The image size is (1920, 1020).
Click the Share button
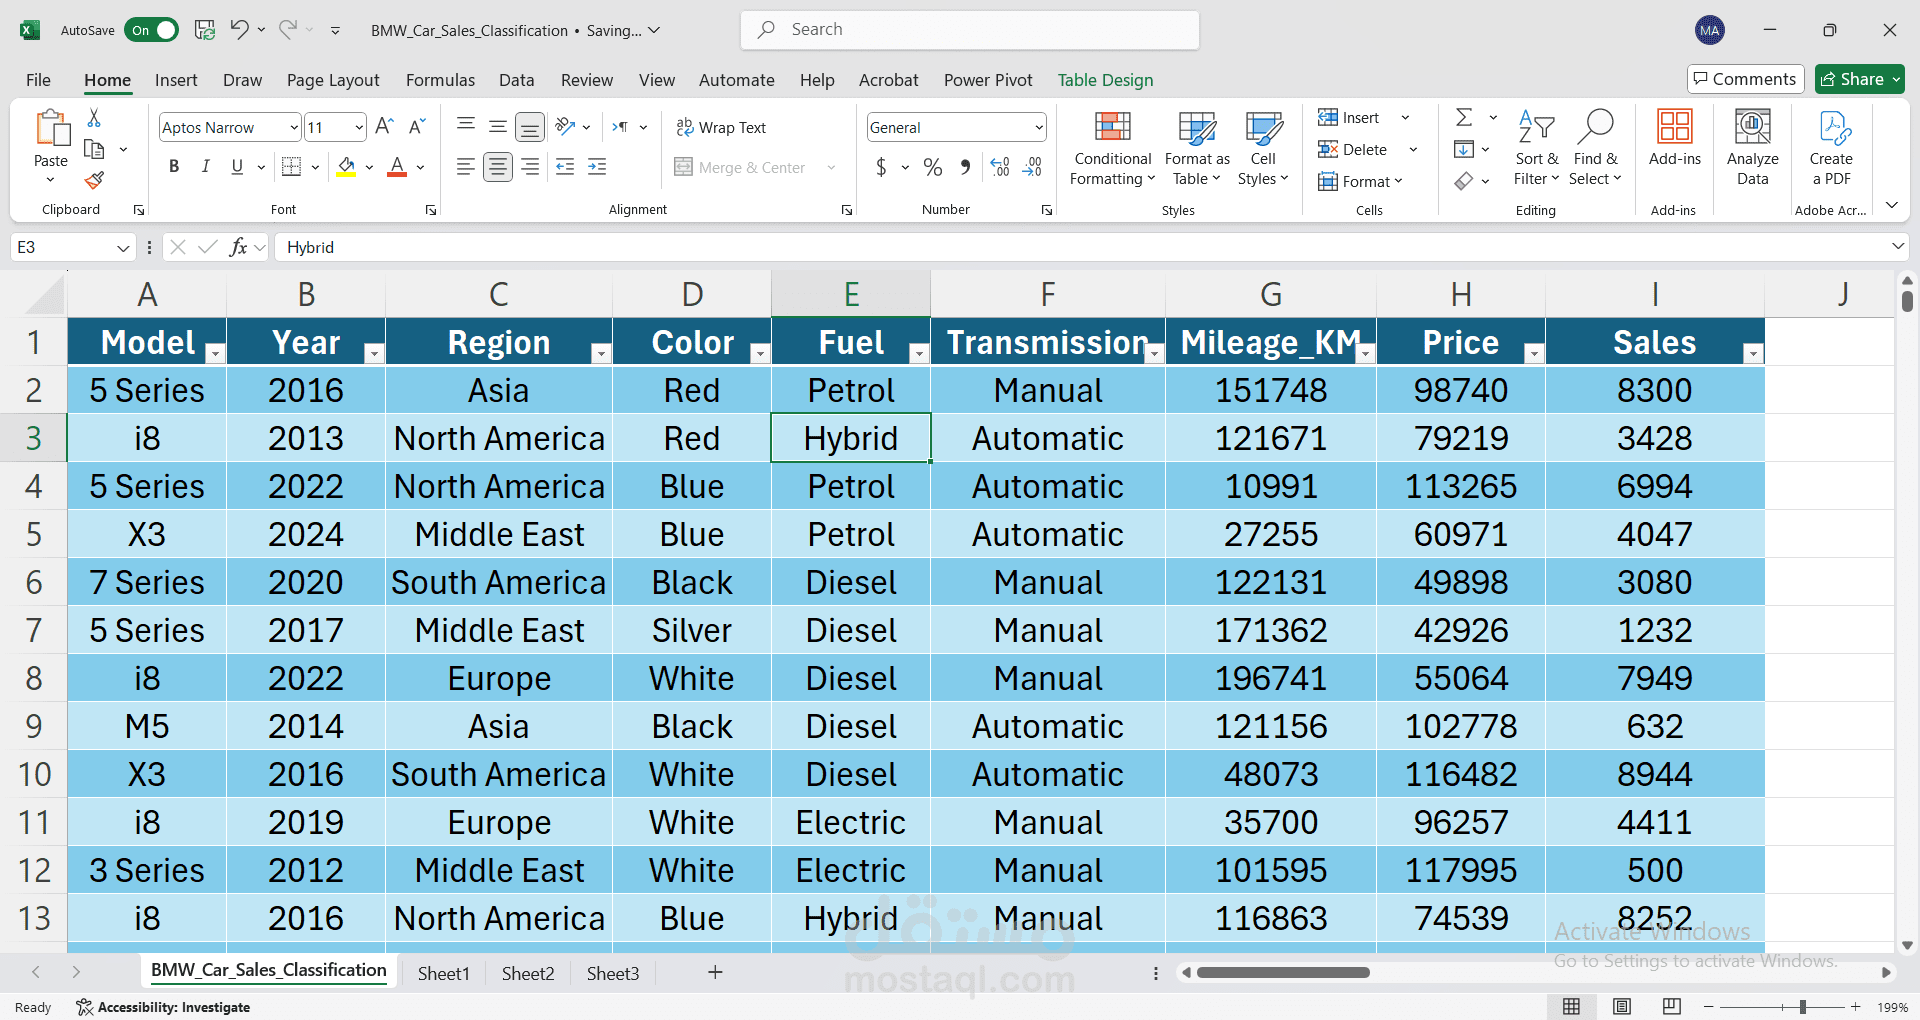[x=1852, y=79]
